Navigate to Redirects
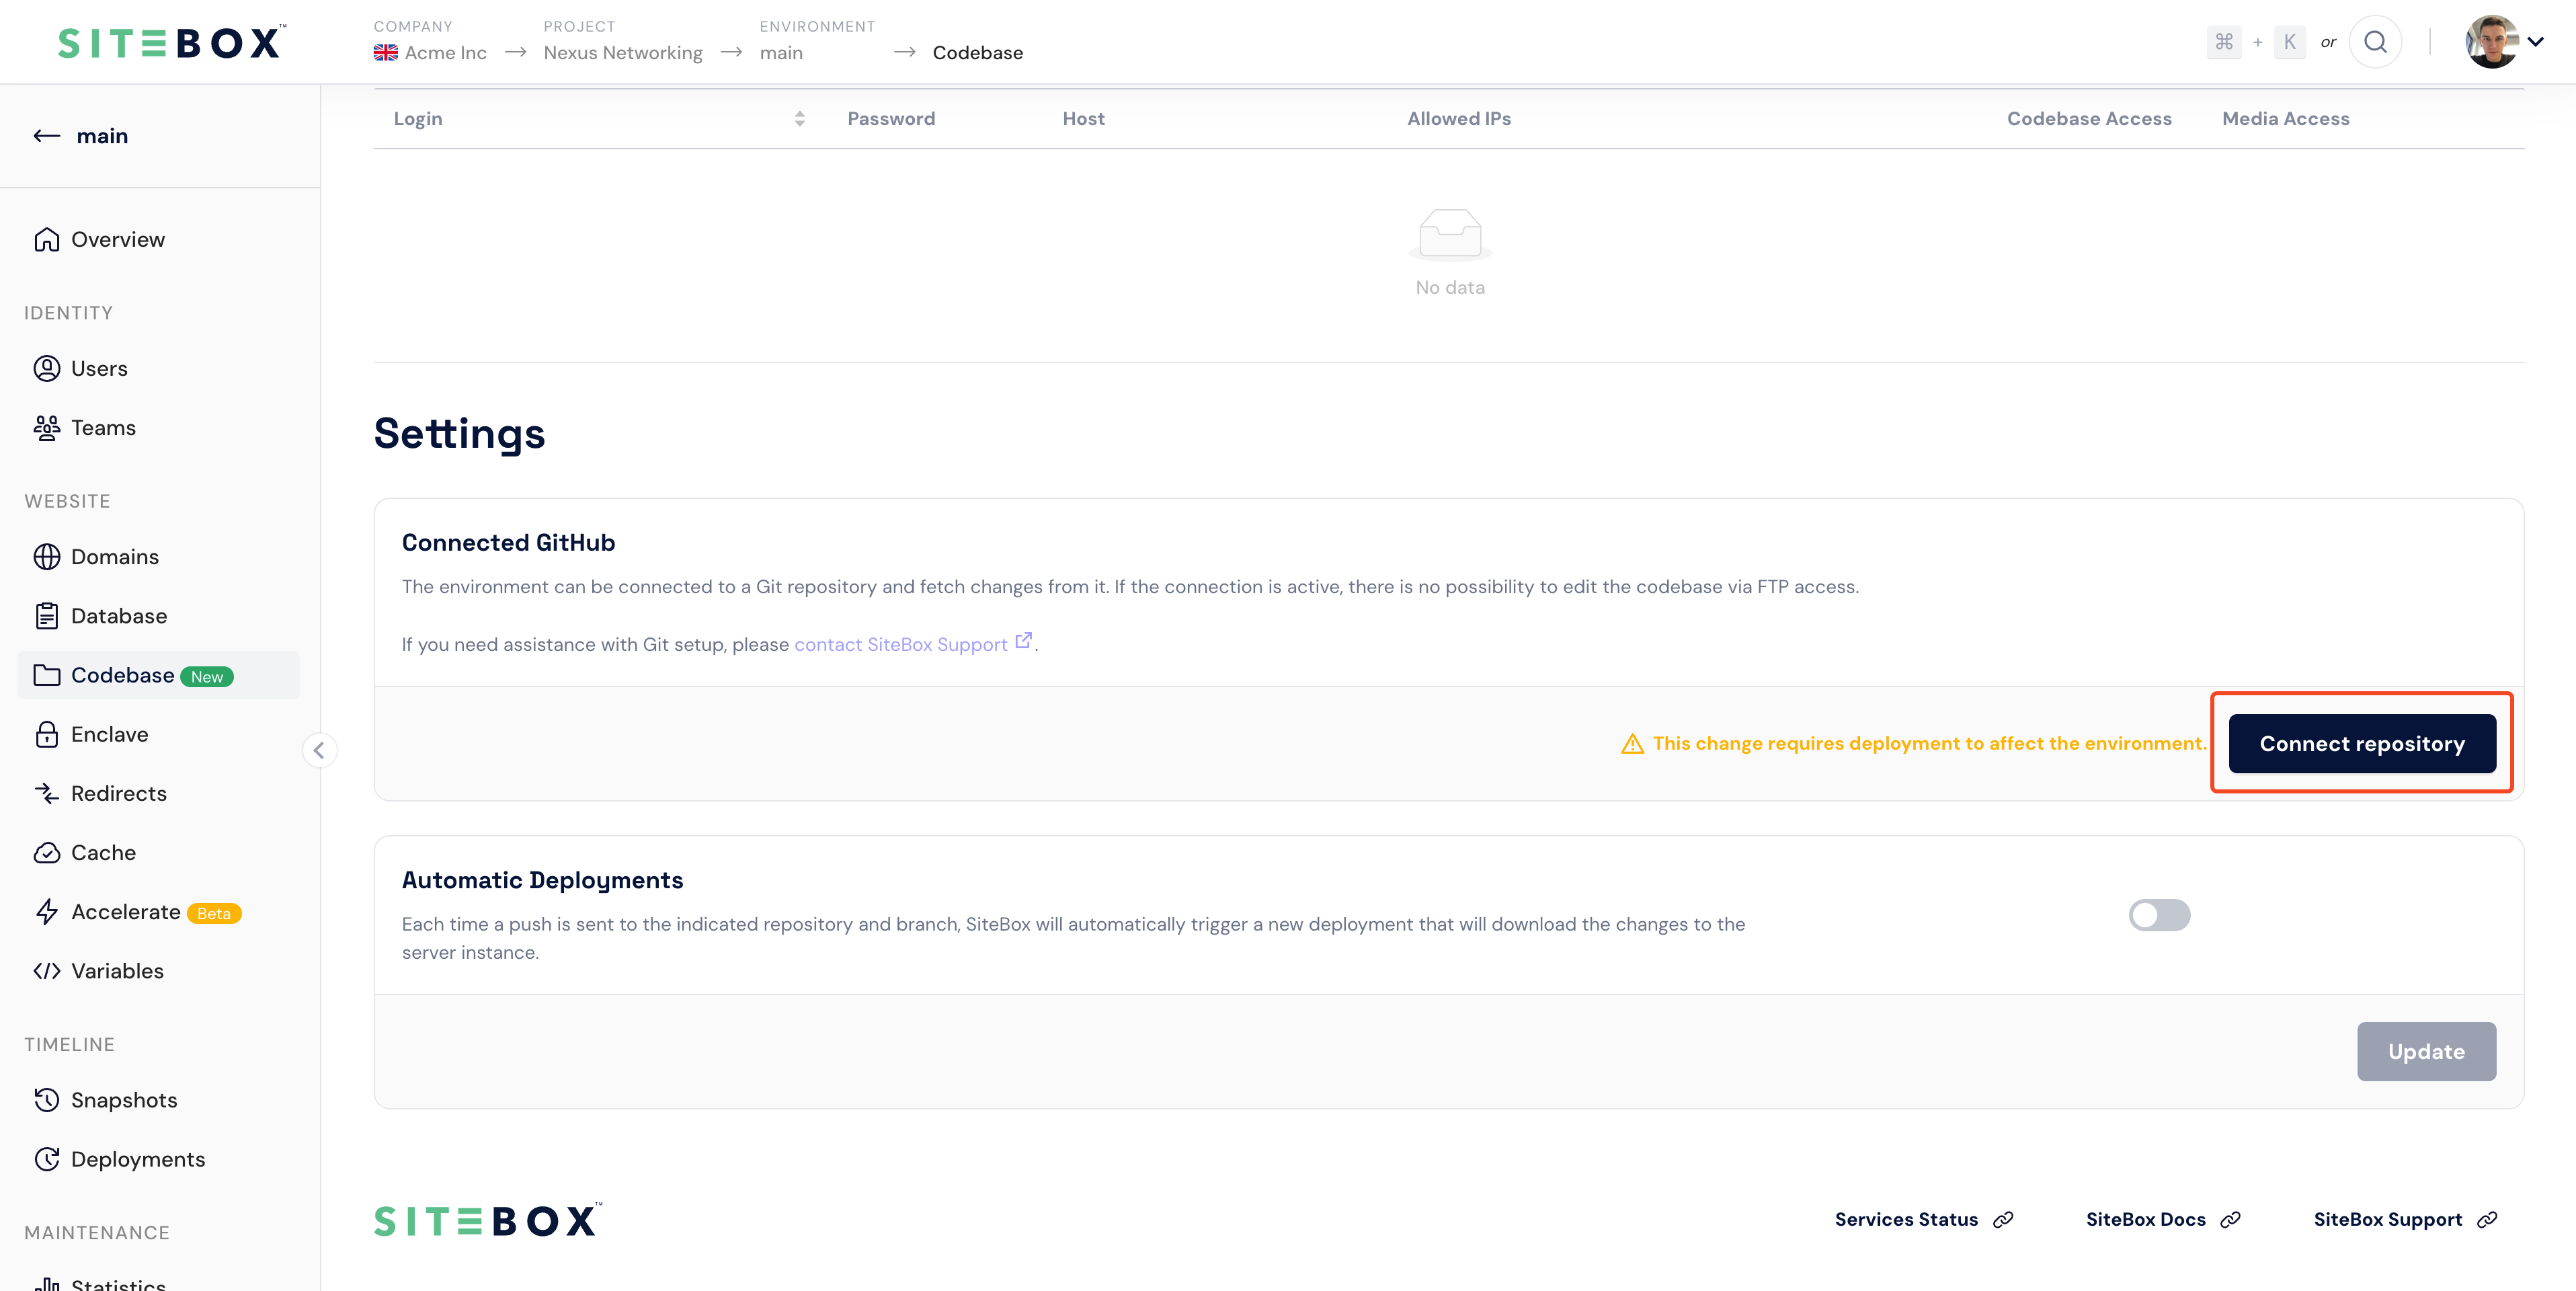The image size is (2576, 1291). coord(159,793)
